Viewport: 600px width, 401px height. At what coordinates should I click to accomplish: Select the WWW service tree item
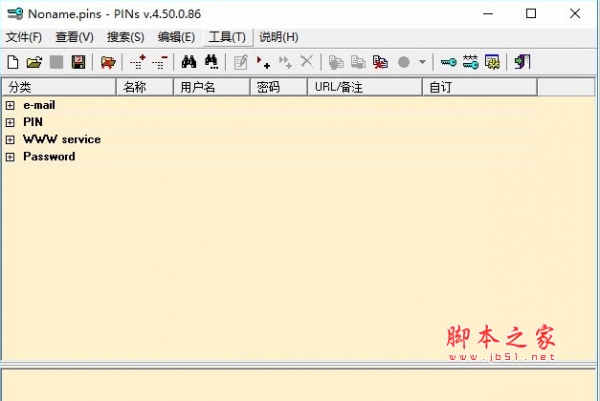pos(62,139)
